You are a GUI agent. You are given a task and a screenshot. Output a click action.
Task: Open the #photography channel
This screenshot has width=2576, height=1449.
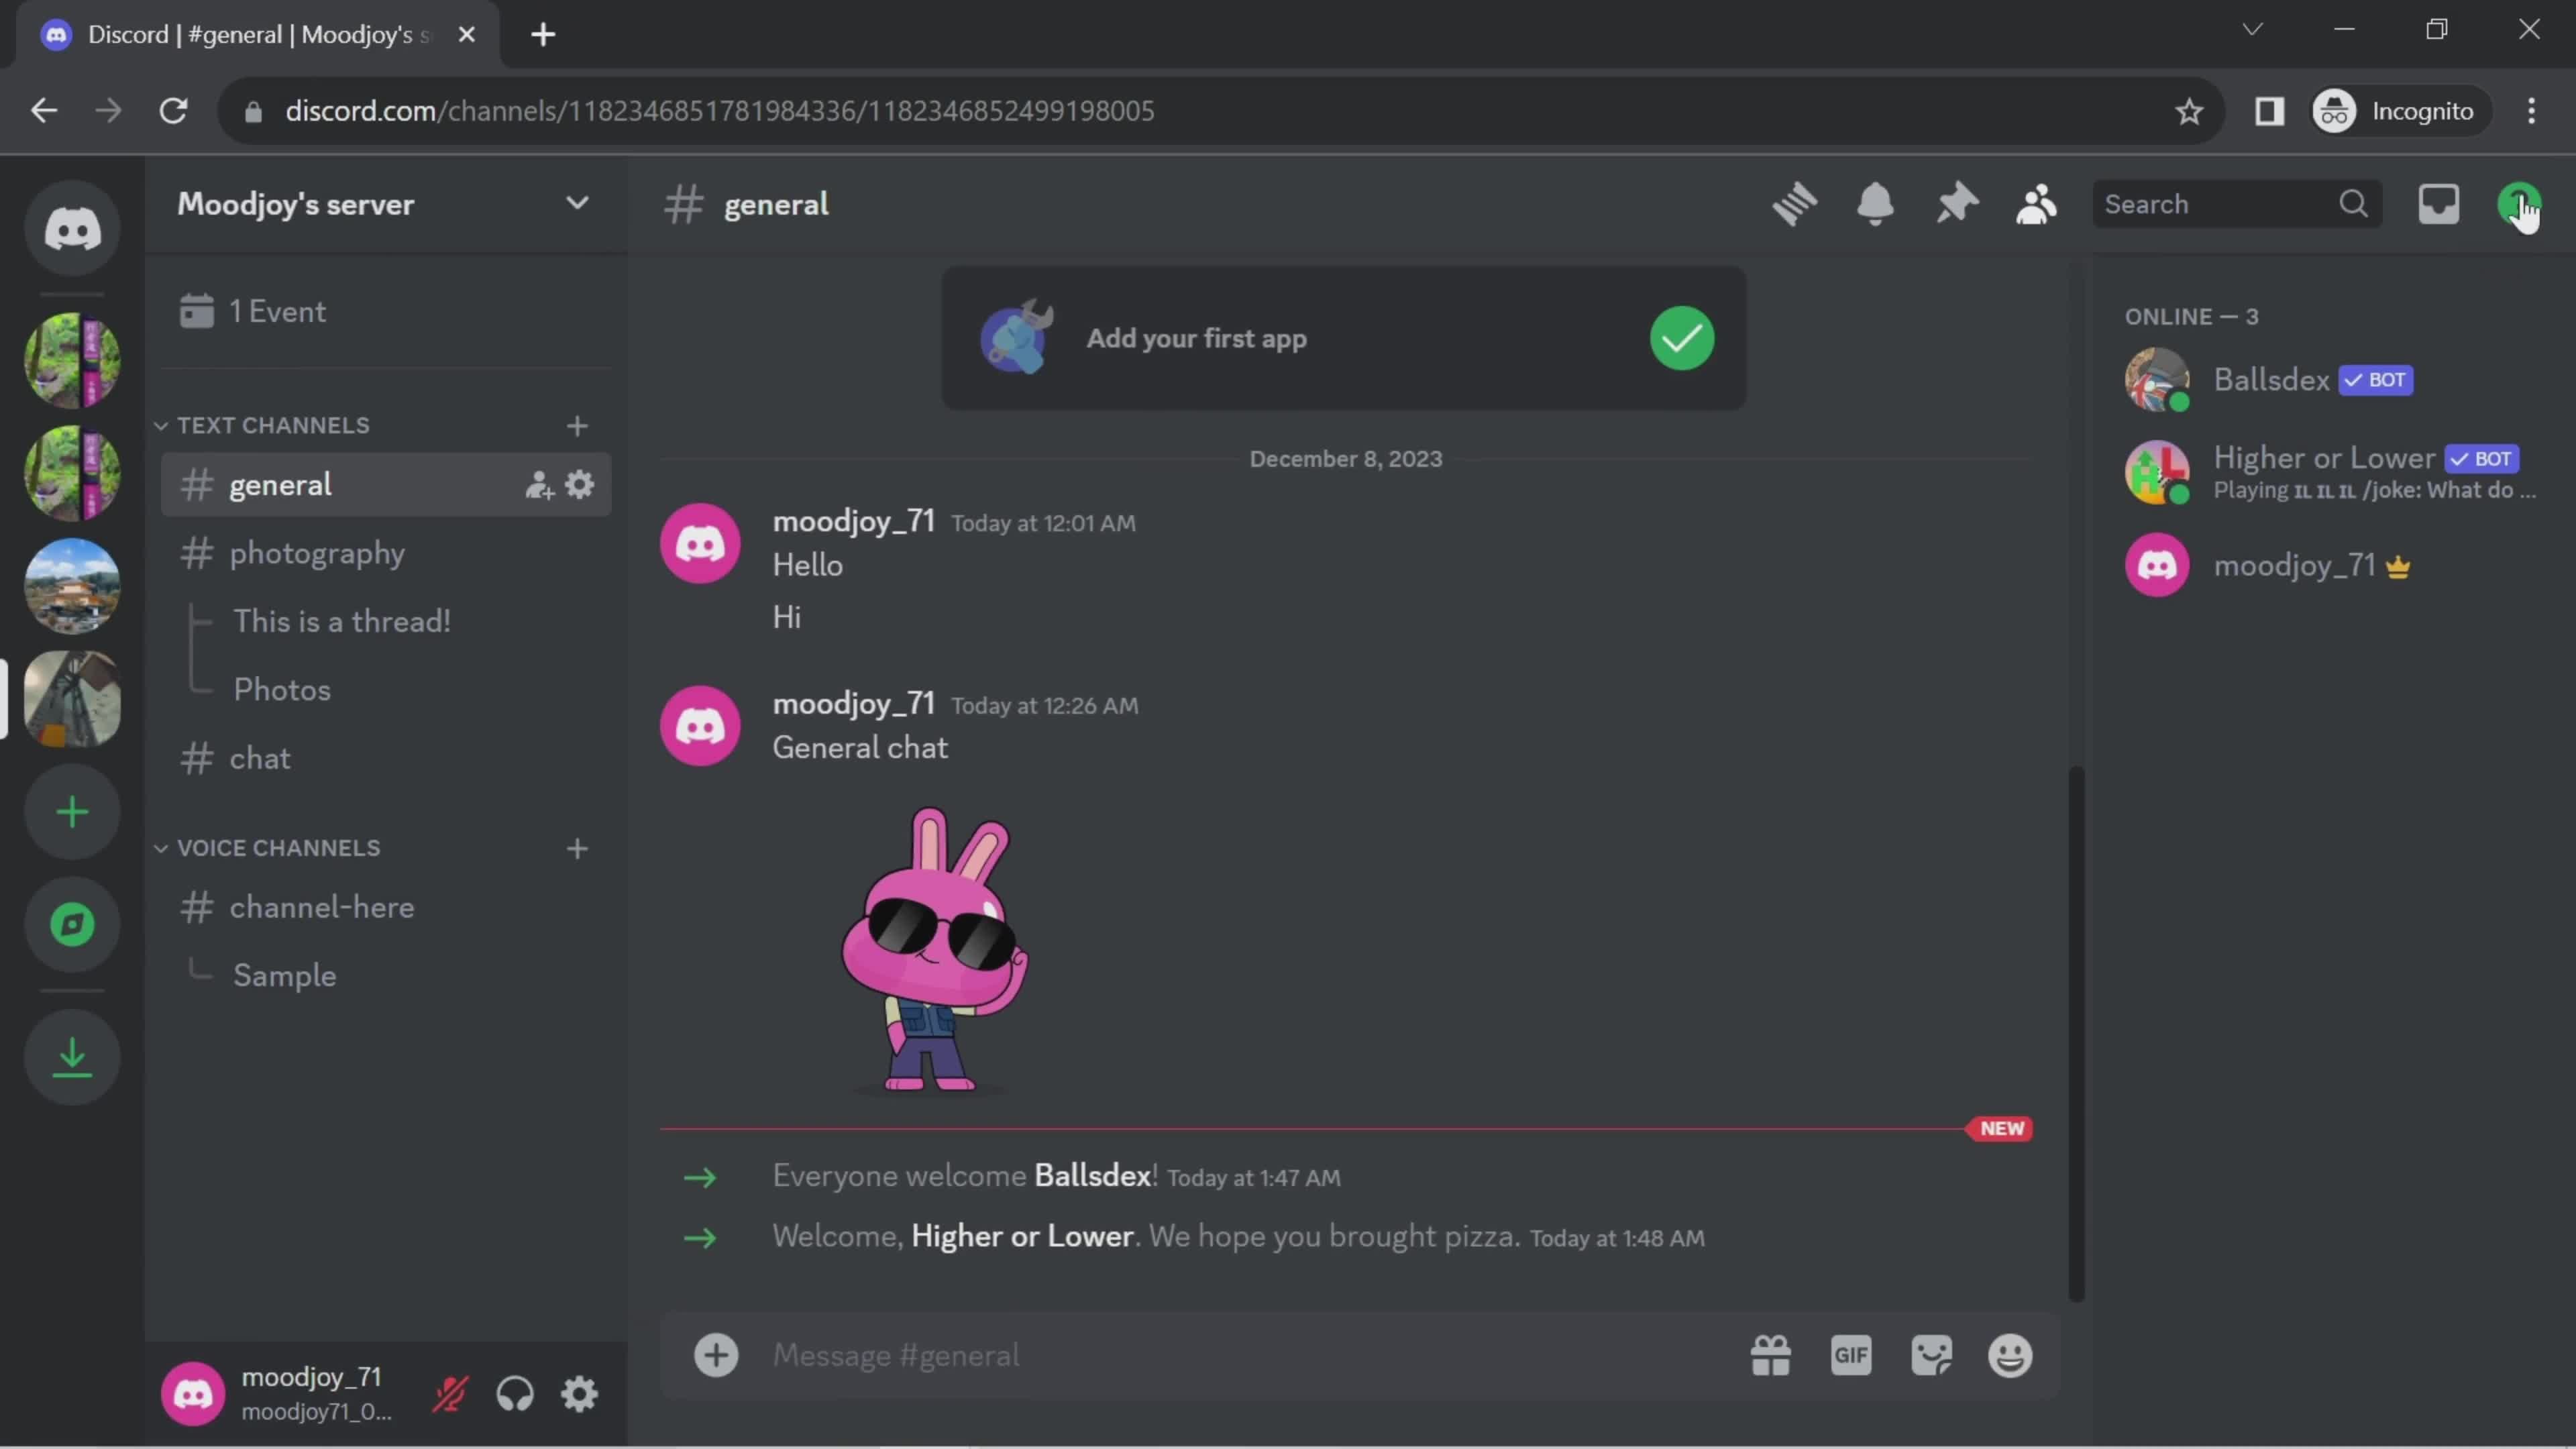coord(317,553)
